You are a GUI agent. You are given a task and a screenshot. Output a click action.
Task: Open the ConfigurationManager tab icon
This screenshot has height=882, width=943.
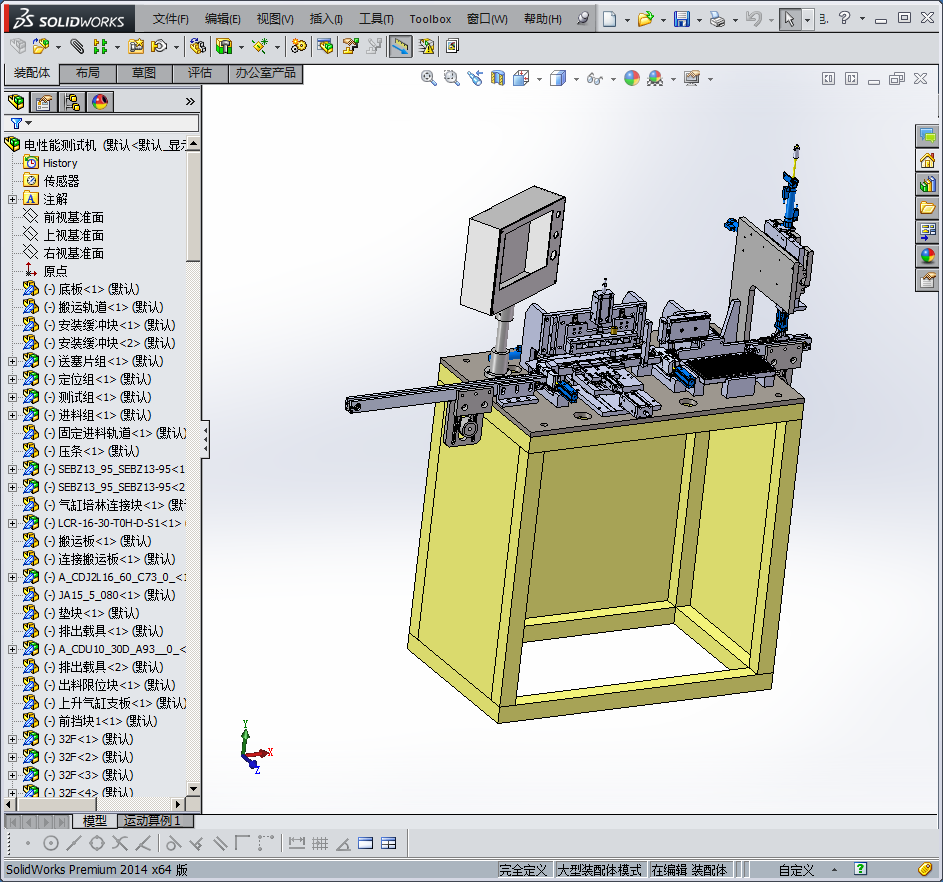click(71, 102)
